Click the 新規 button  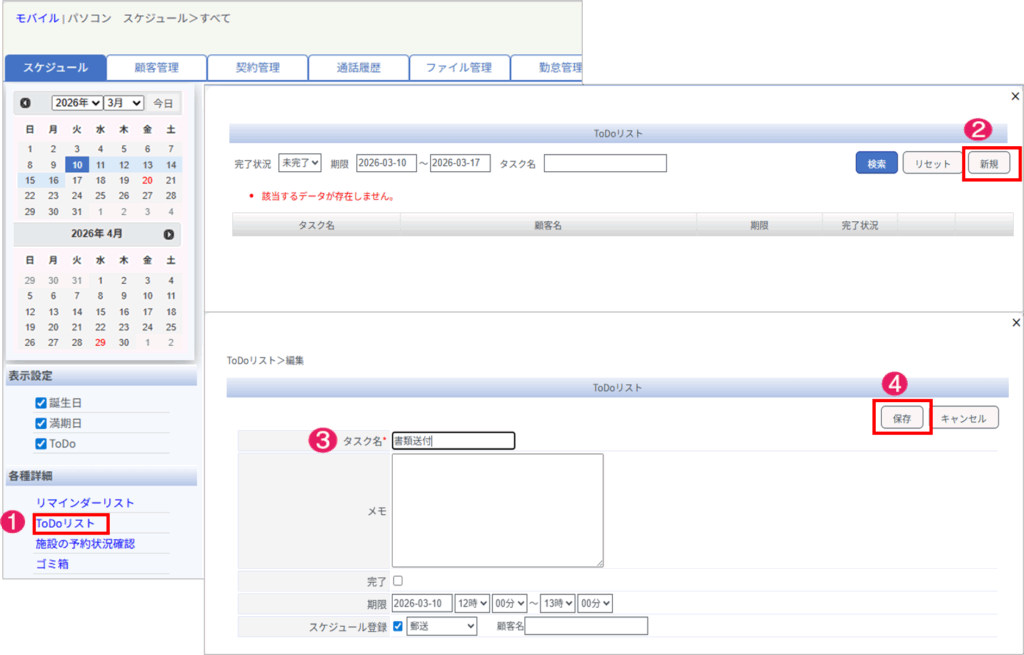[988, 164]
